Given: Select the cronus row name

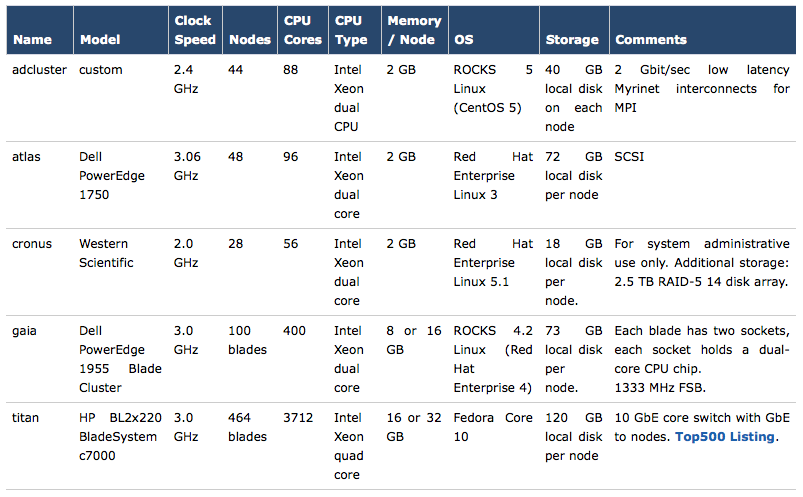Looking at the screenshot, I should click(32, 244).
